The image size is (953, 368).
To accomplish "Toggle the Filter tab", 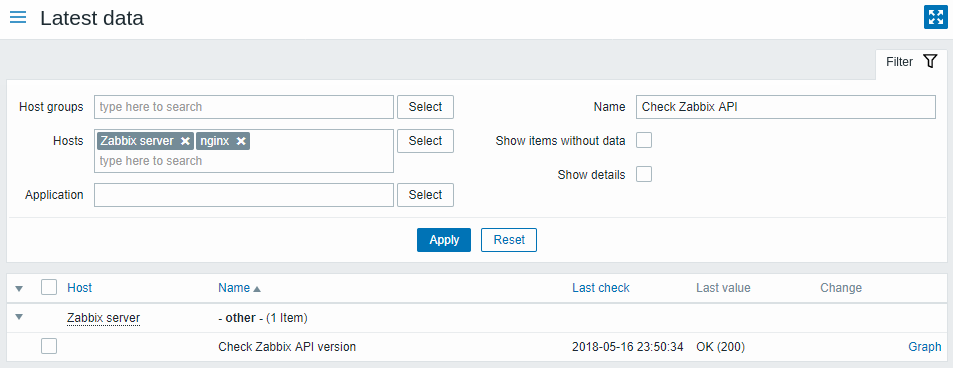I will click(x=911, y=62).
